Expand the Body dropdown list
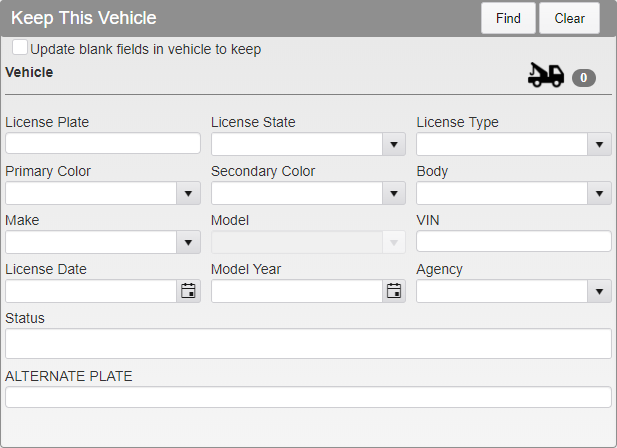The image size is (617, 448). pyautogui.click(x=599, y=193)
